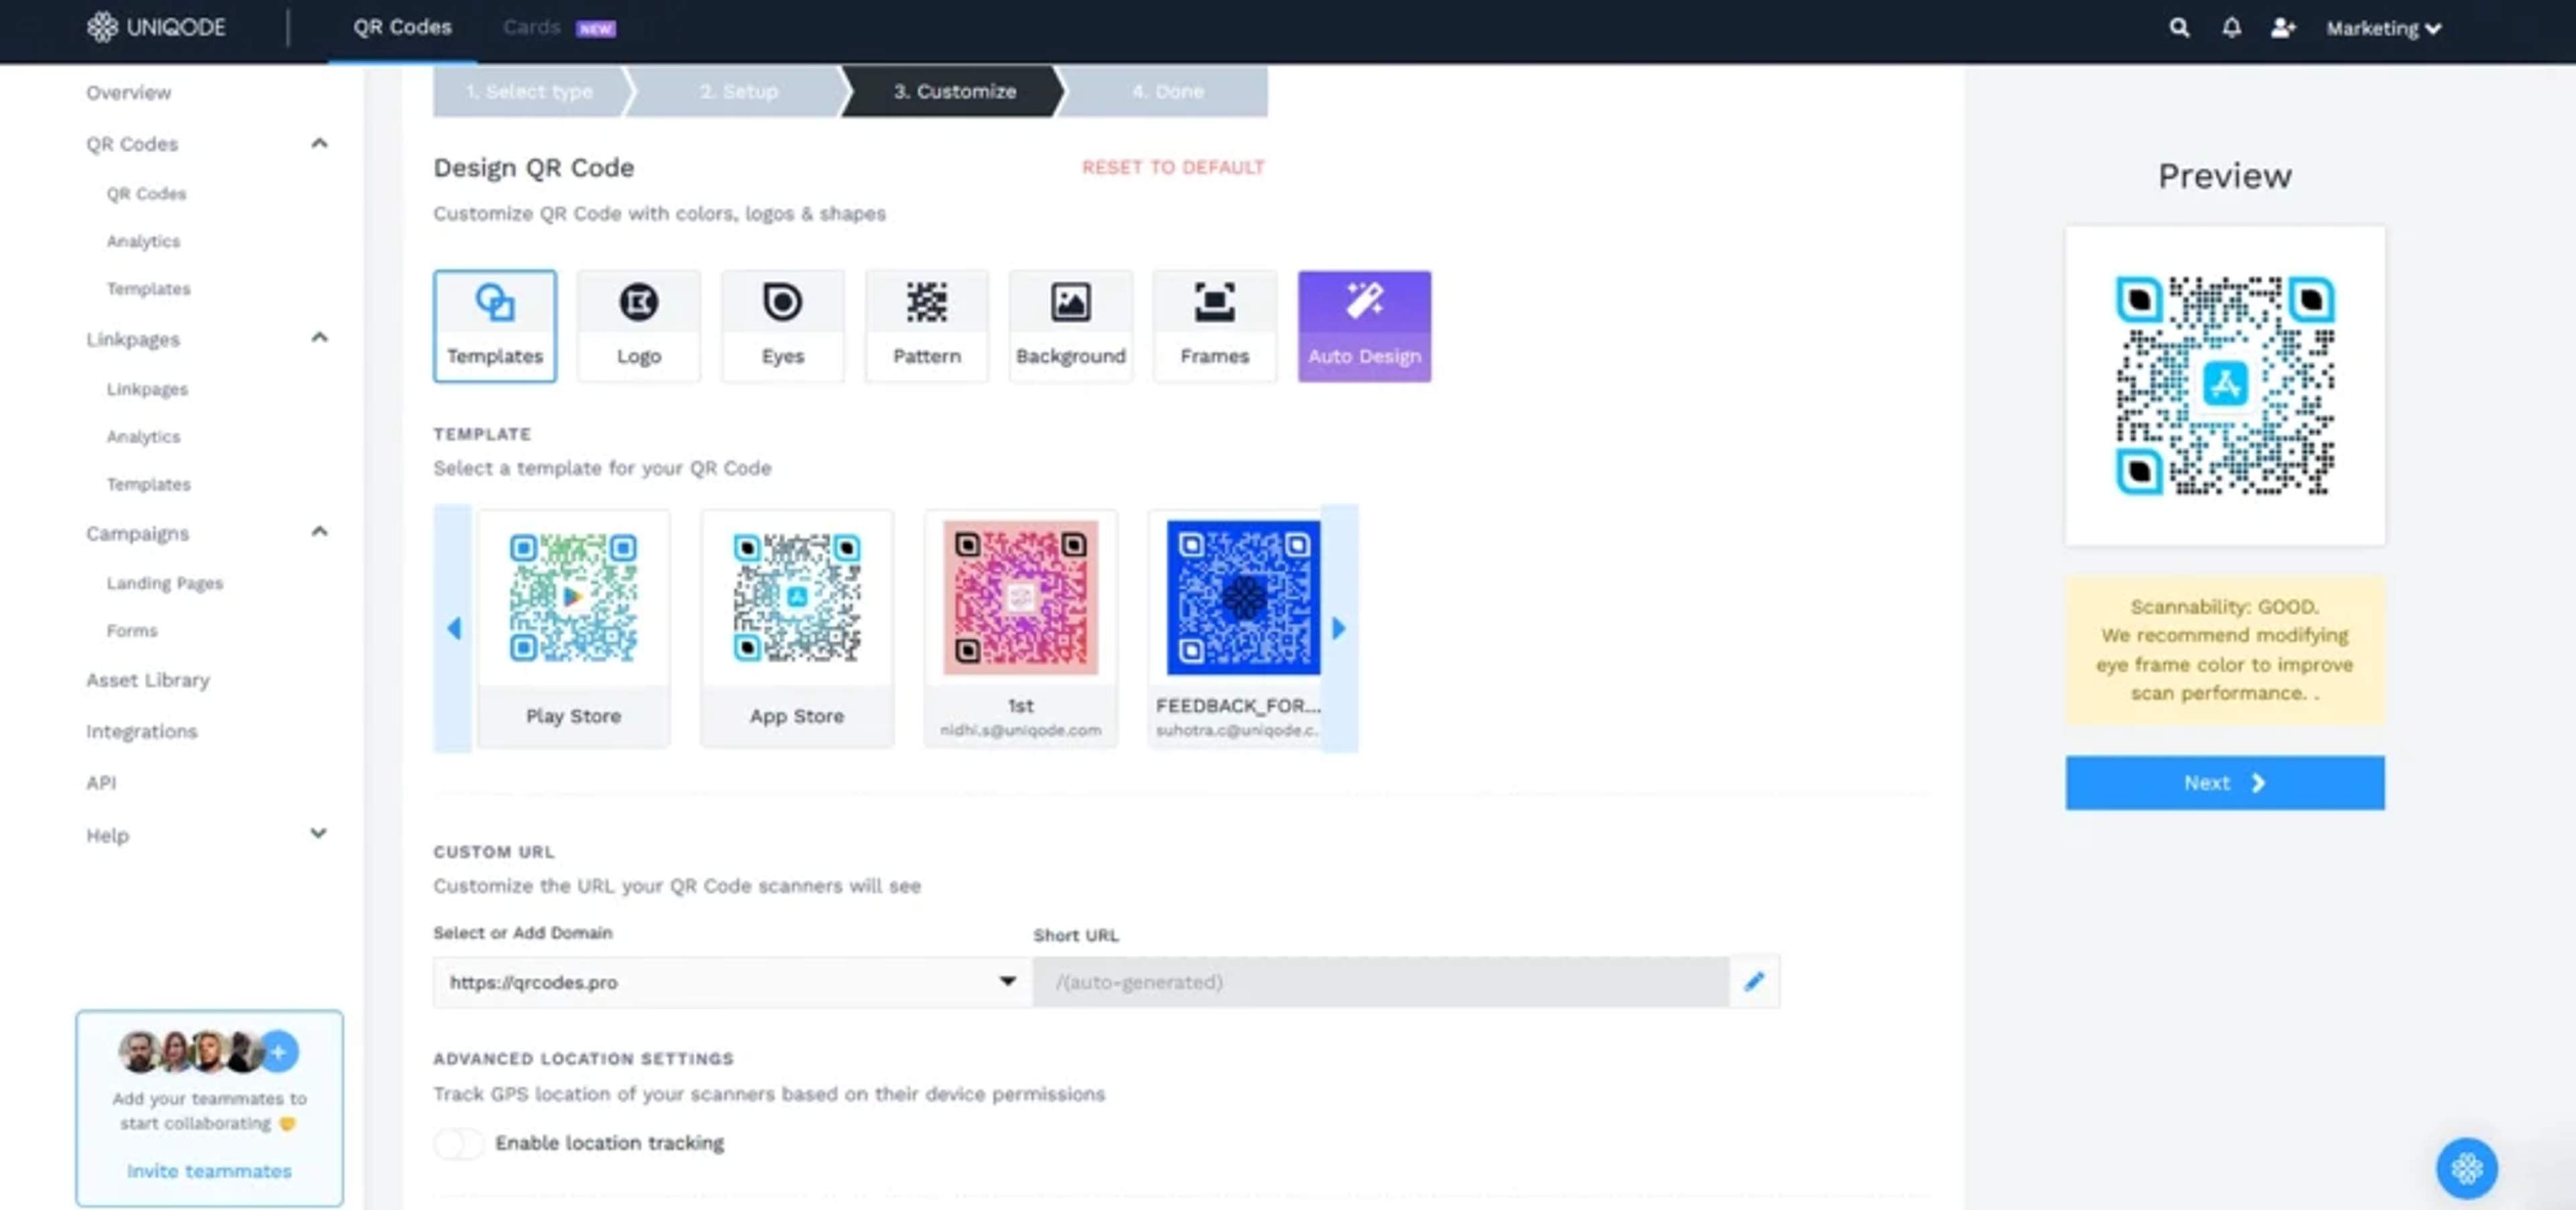The height and width of the screenshot is (1210, 2576).
Task: Expand the Help sidebar section
Action: 318,834
